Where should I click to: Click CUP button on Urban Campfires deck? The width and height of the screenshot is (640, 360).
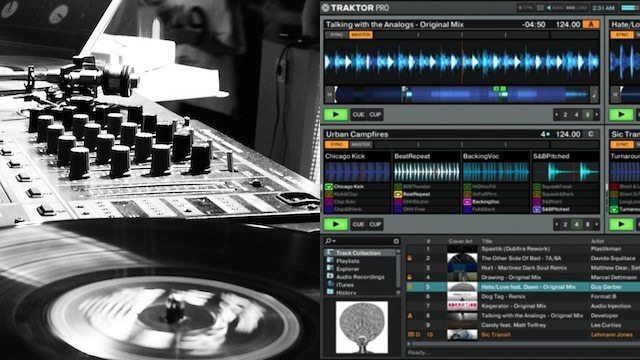(x=375, y=224)
